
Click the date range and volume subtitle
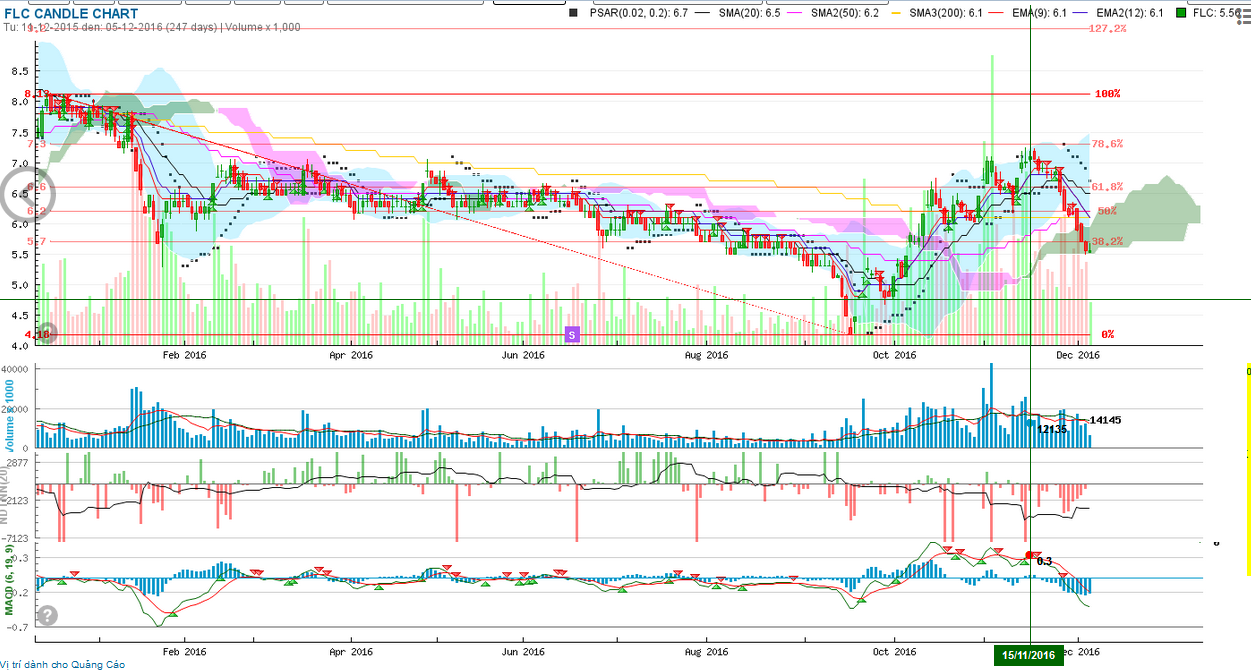click(x=150, y=27)
